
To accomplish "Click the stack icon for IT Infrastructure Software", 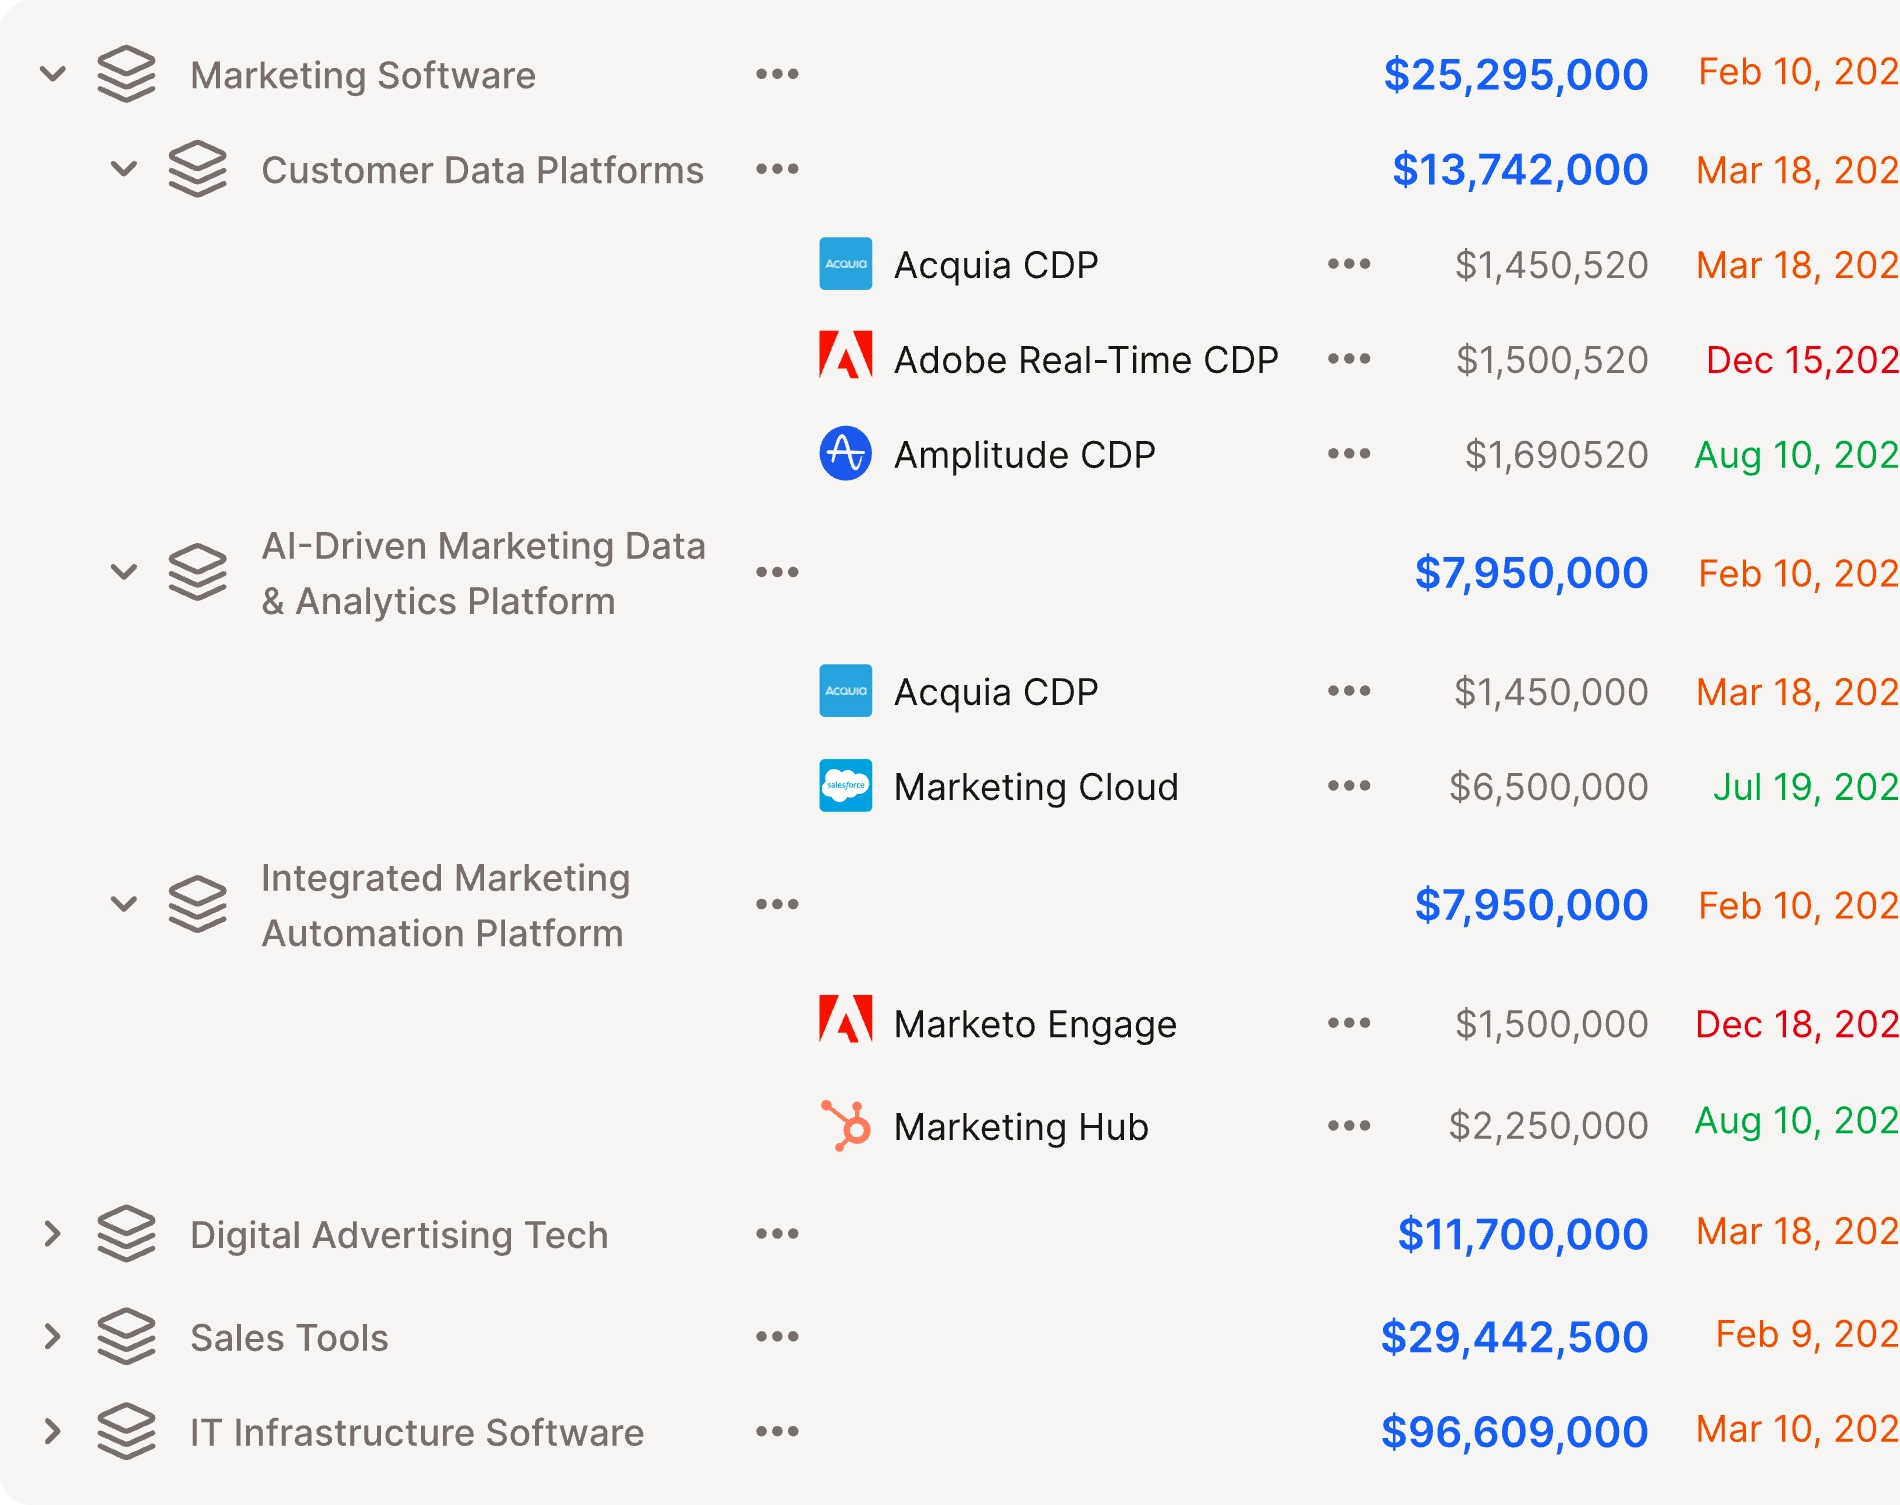I will click(126, 1431).
